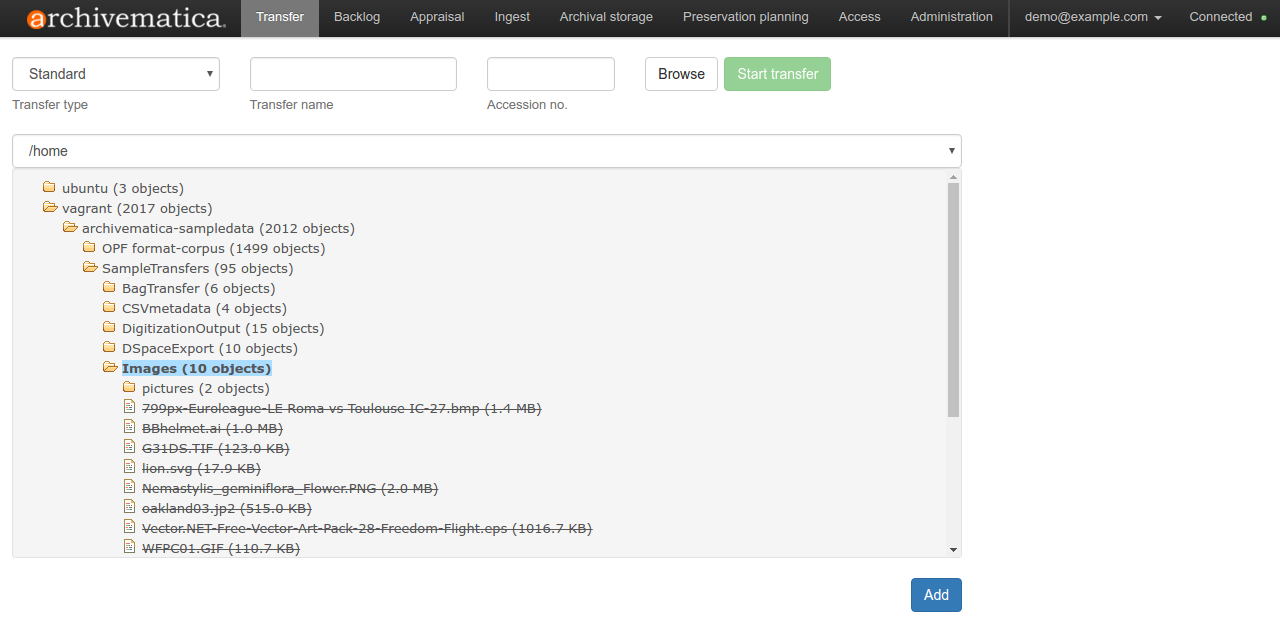Open the Preservation planning tab

745,17
